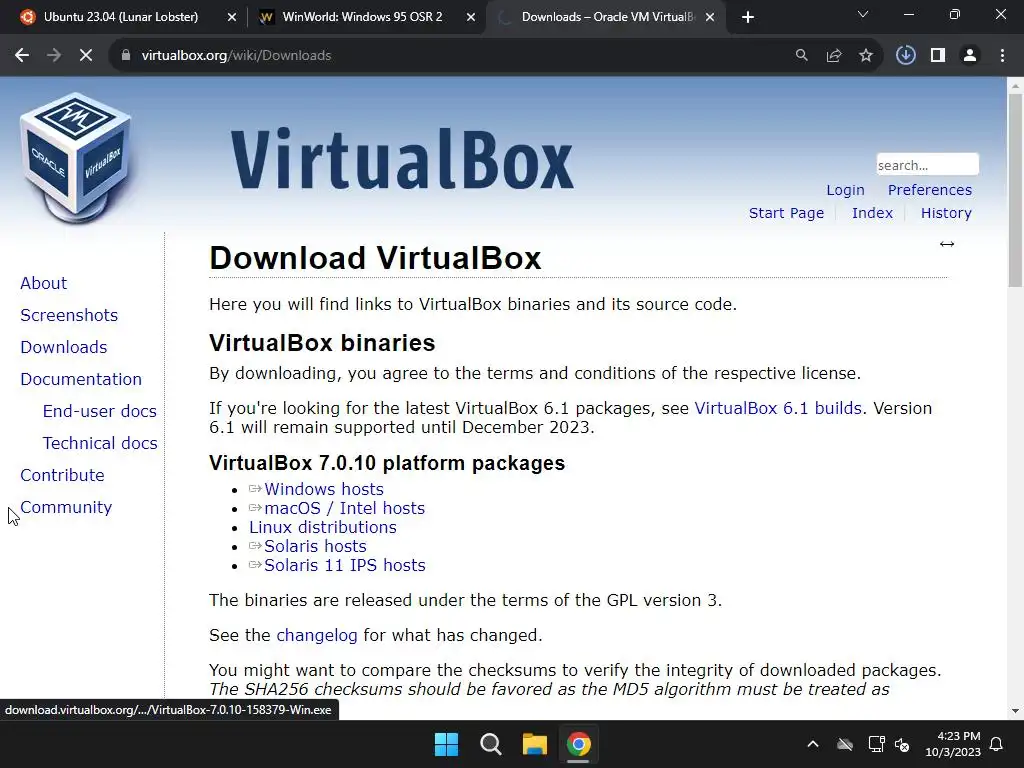The height and width of the screenshot is (768, 1024).
Task: Close the WinWorld Windows 95 tab
Action: pyautogui.click(x=471, y=17)
